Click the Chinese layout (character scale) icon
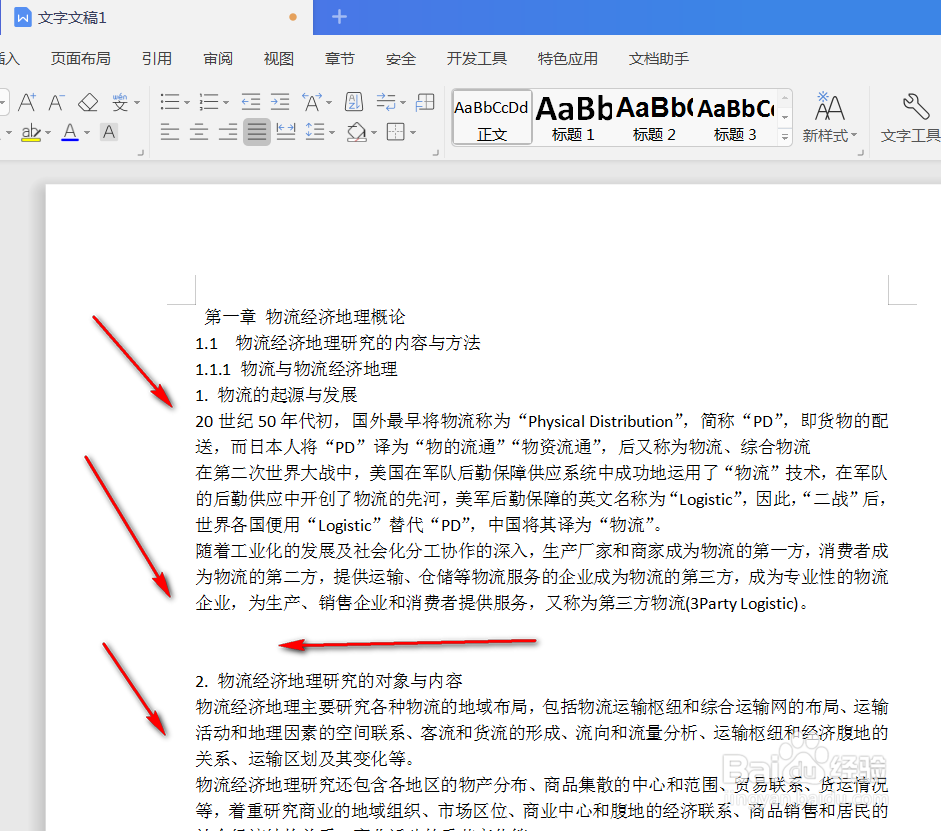Viewport: 941px width, 831px height. tap(312, 102)
